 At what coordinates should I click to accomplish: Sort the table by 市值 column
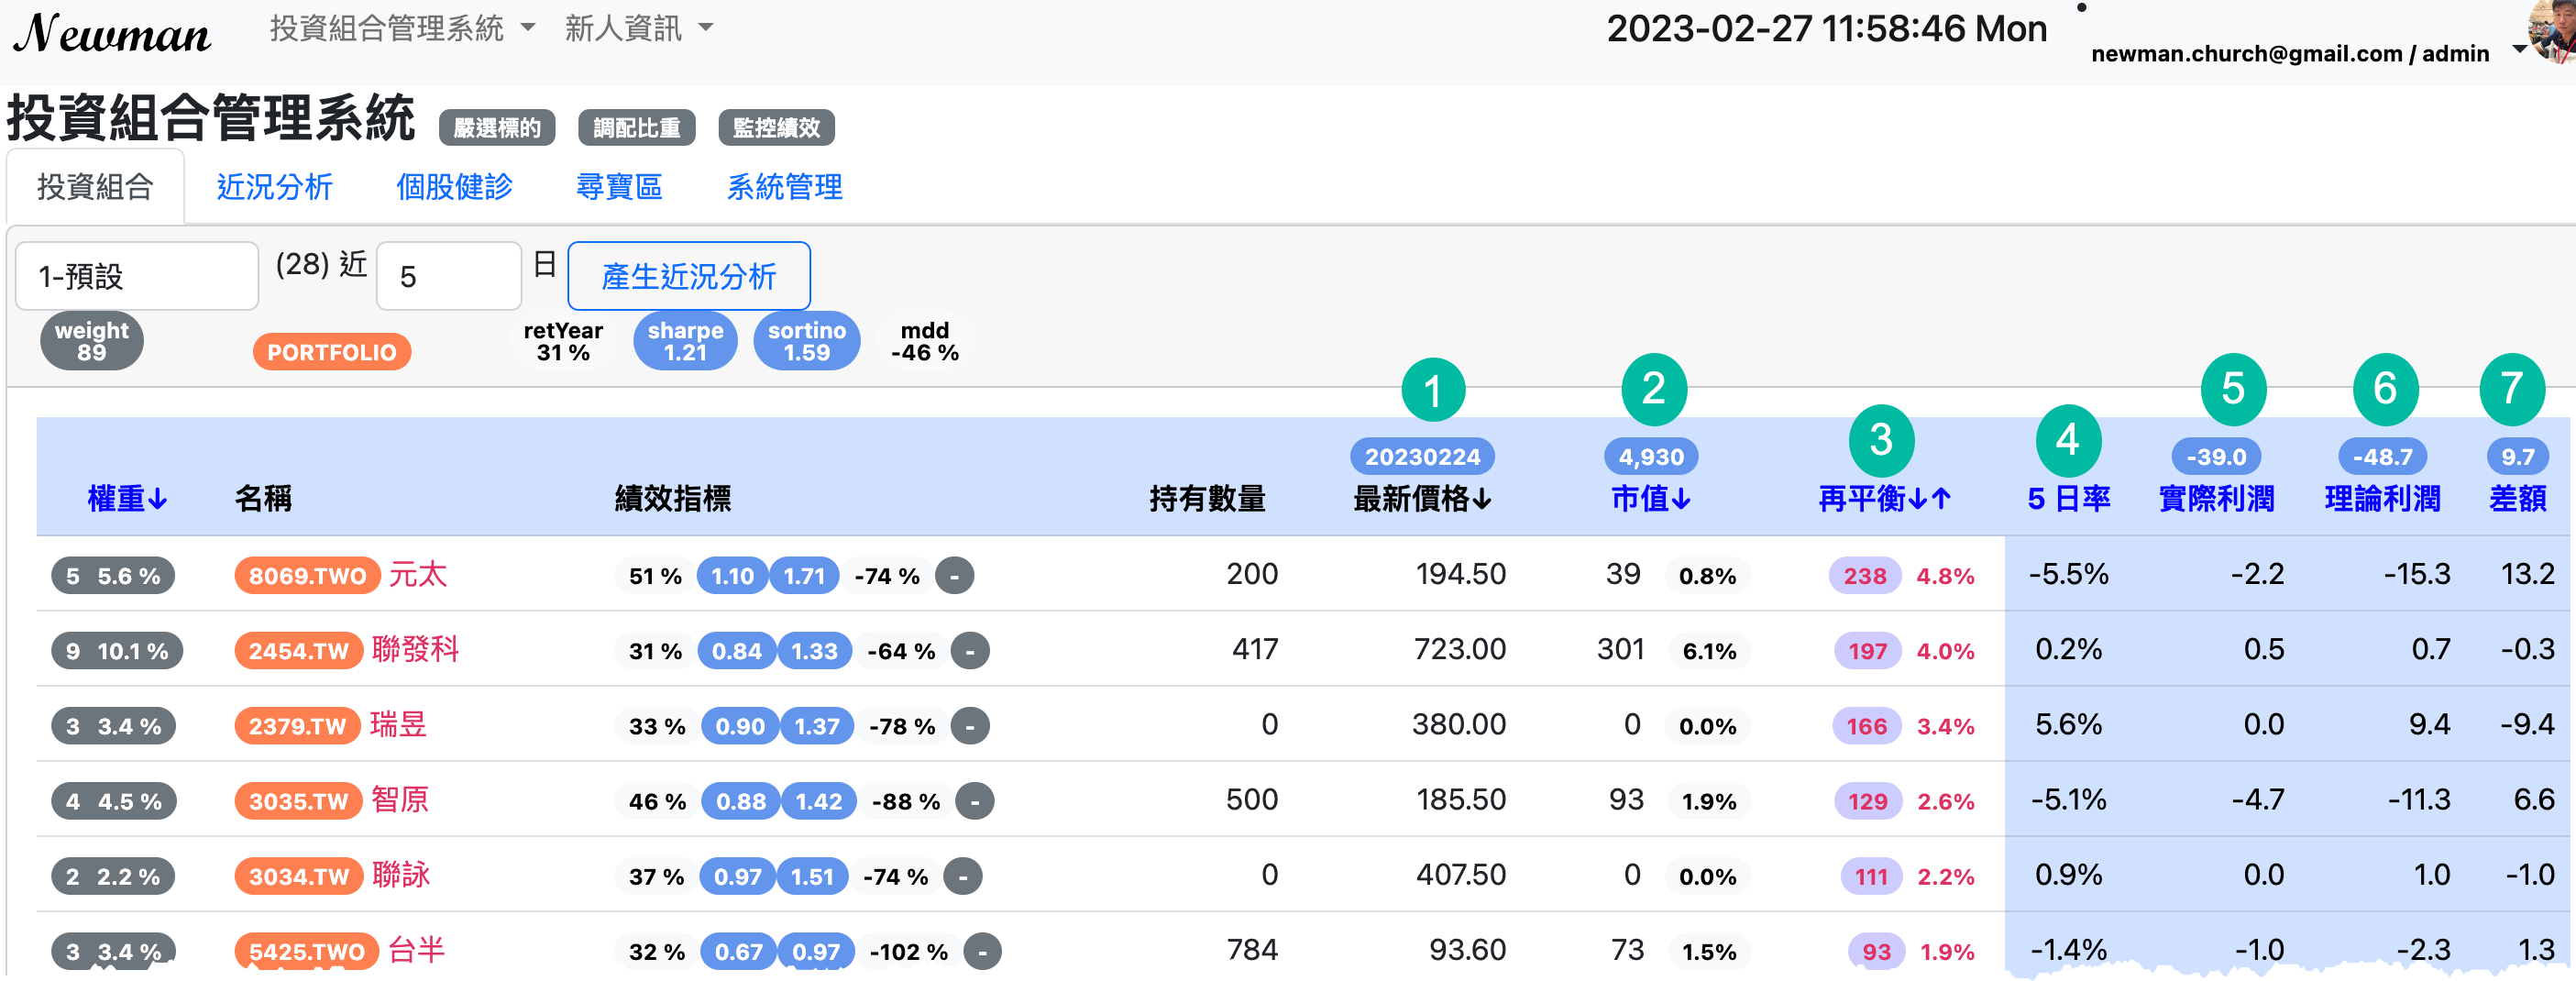pyautogui.click(x=1650, y=498)
